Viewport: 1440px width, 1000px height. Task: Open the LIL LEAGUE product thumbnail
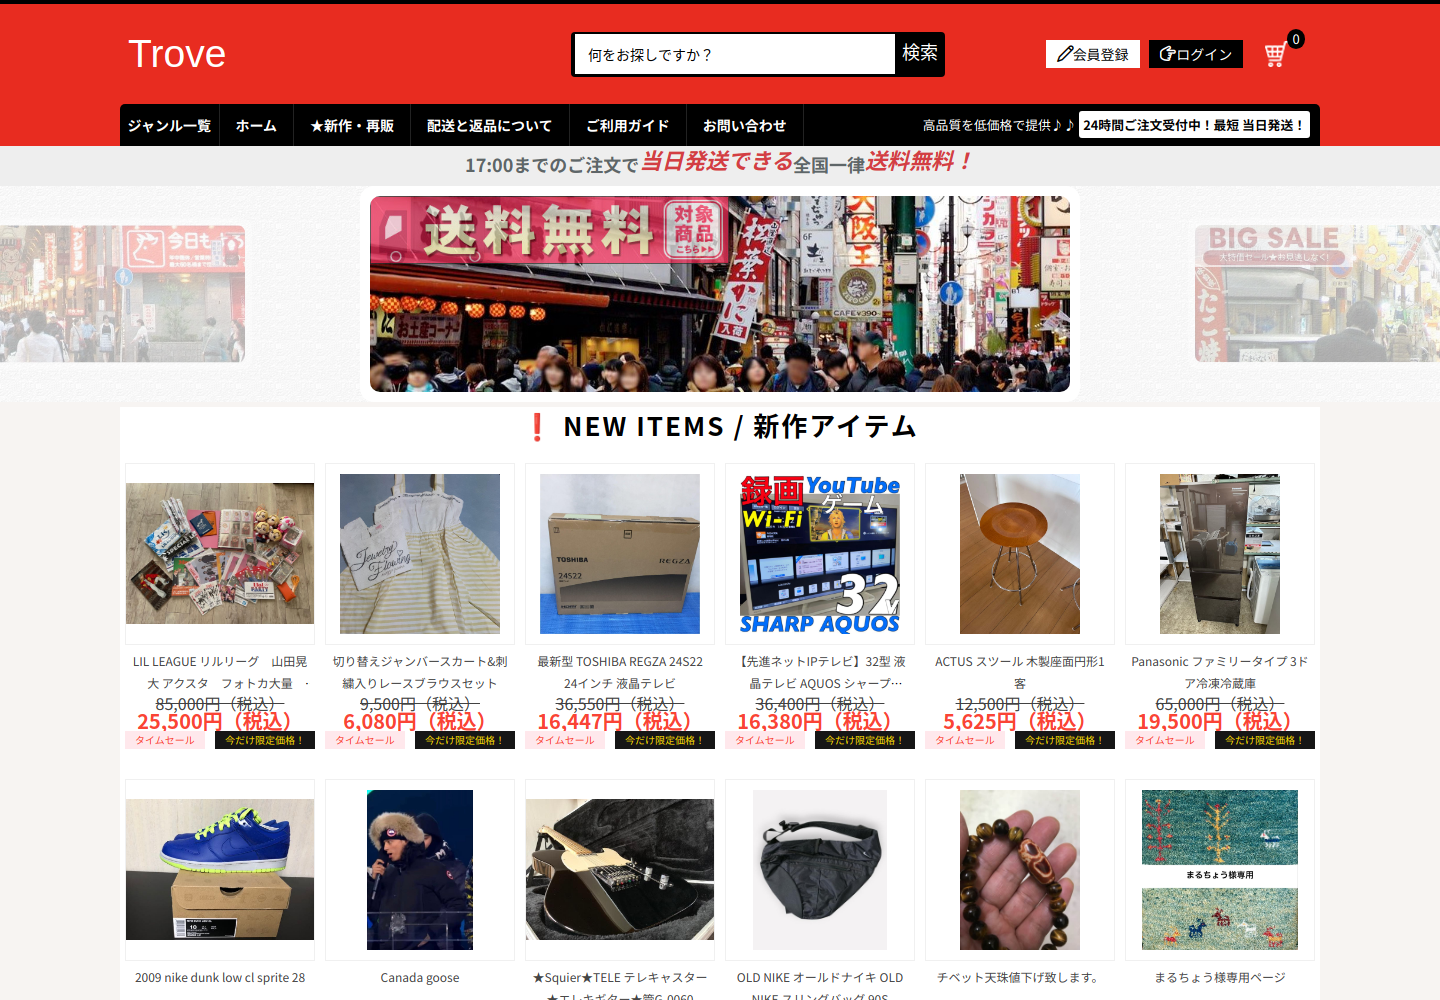(x=220, y=554)
